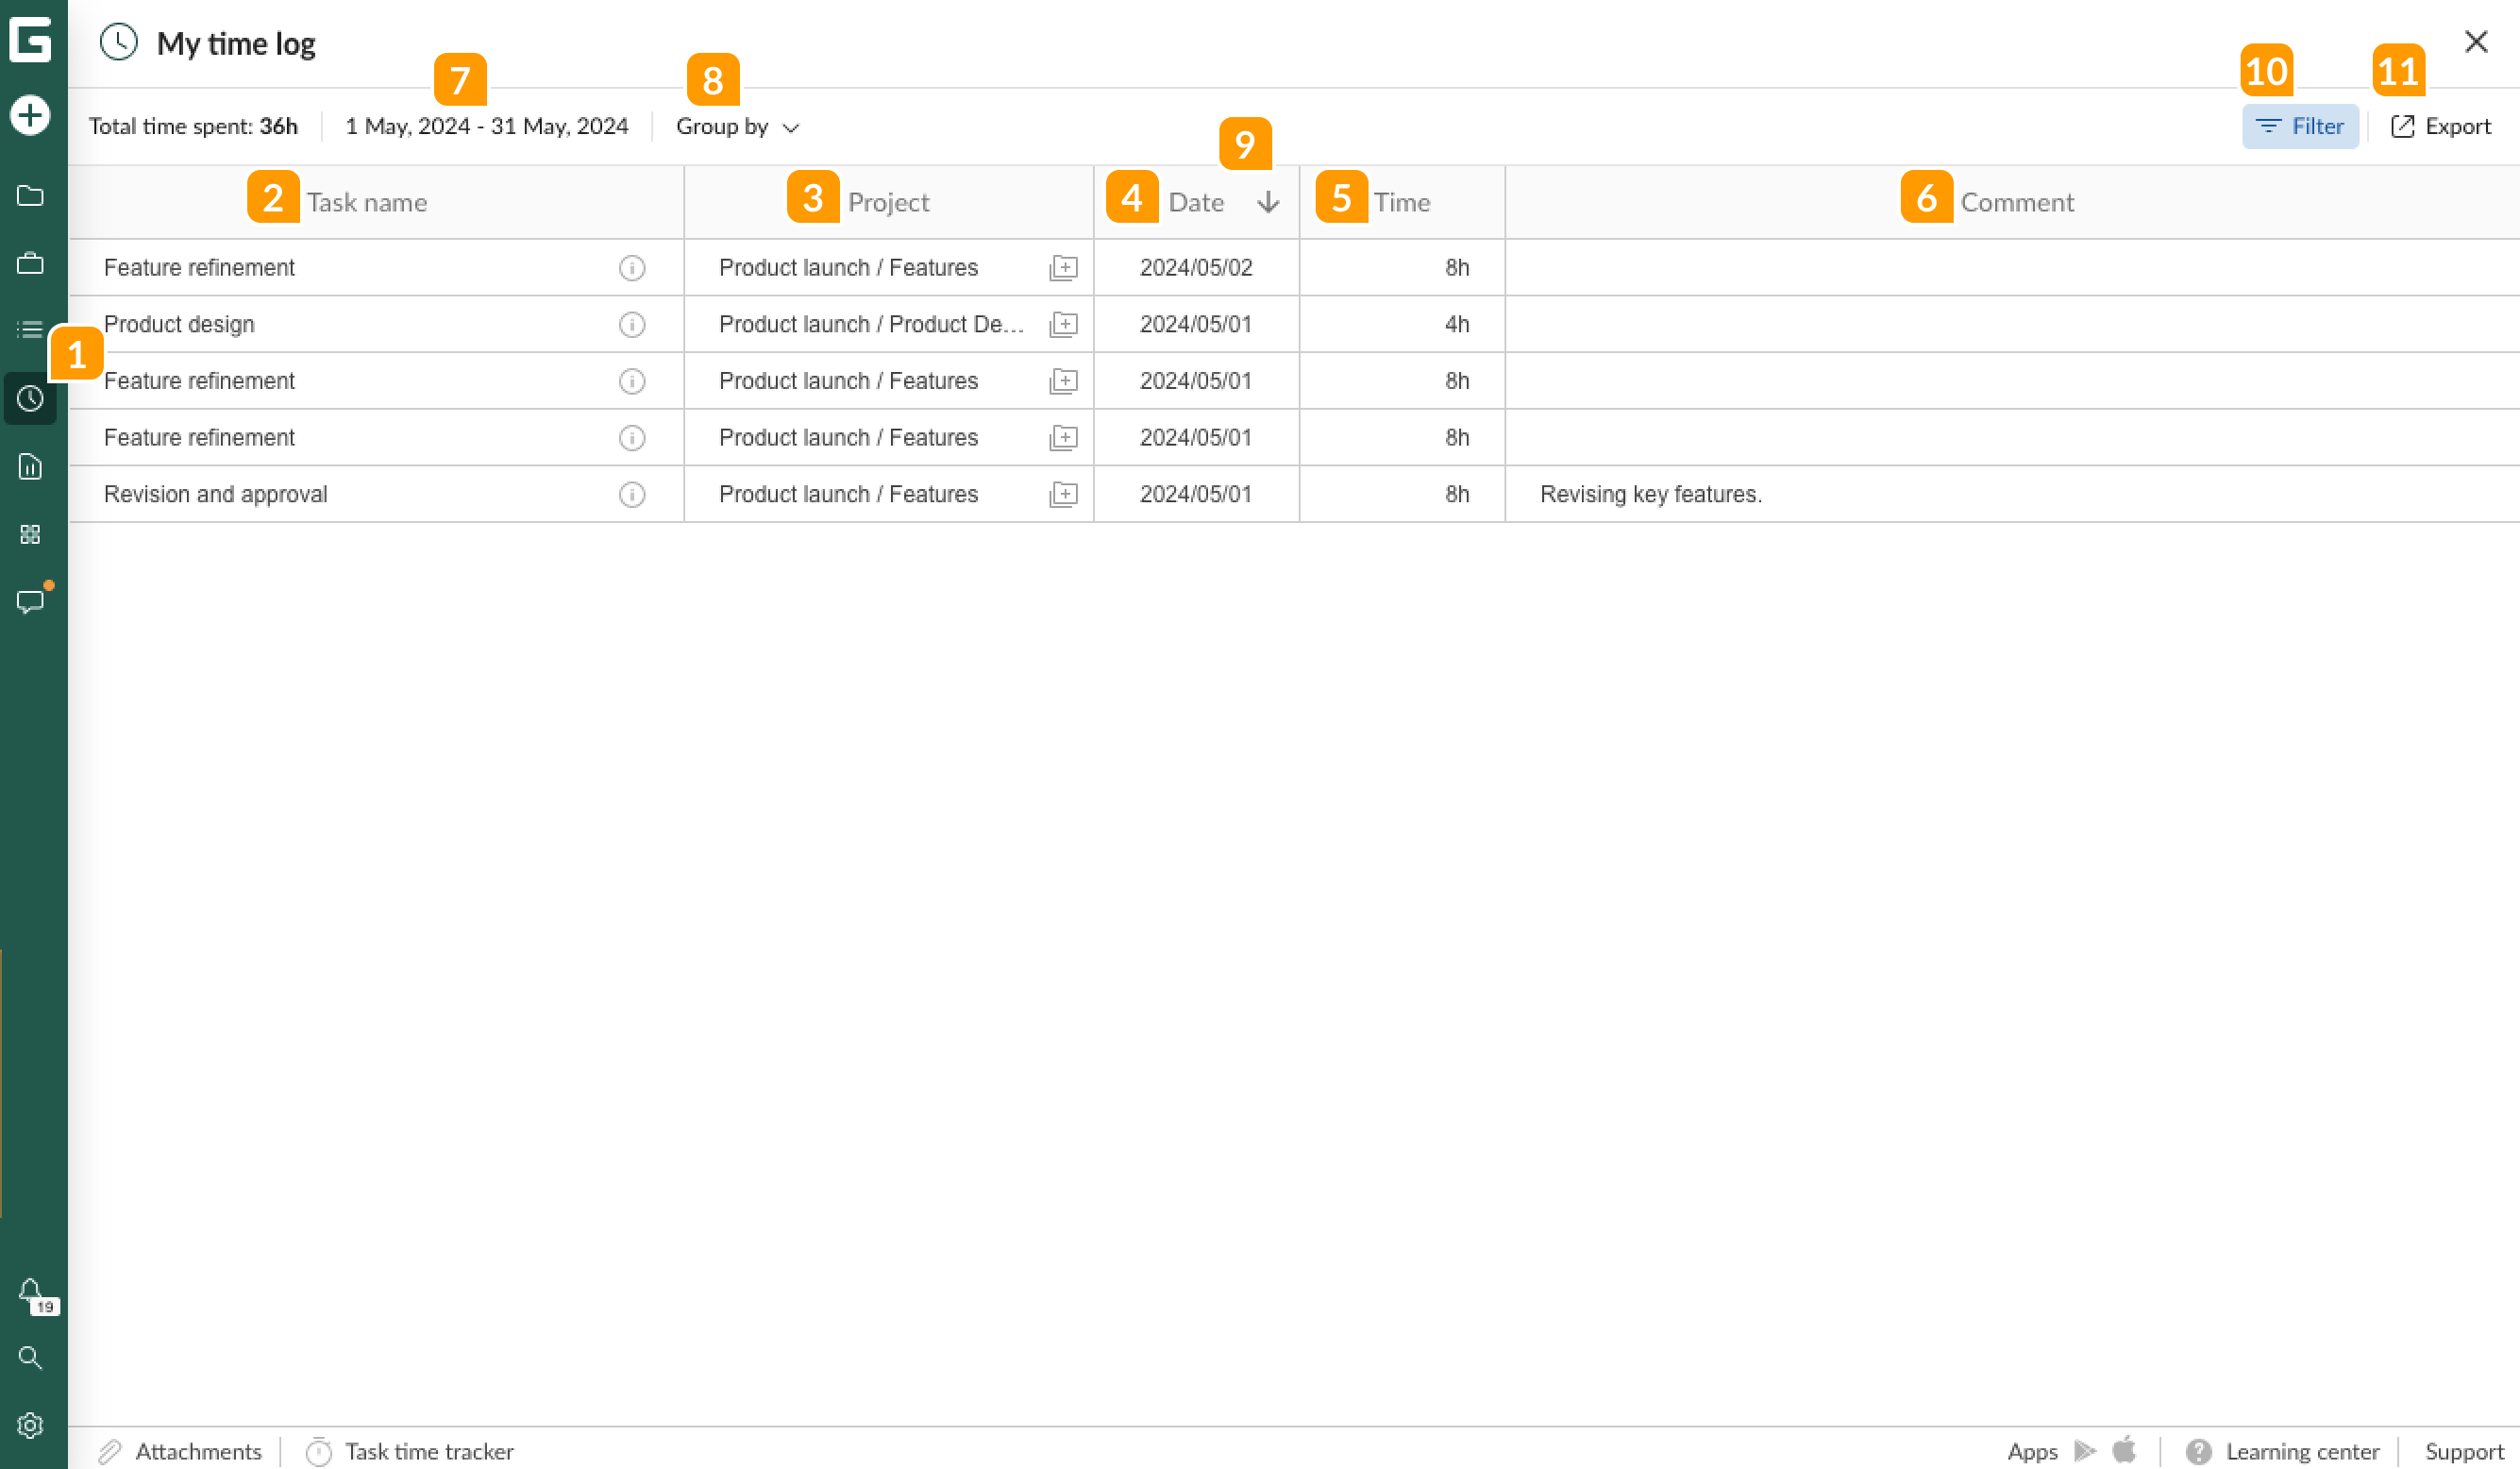Expand the Group by dropdown
This screenshot has height=1469, width=2520.
click(738, 127)
